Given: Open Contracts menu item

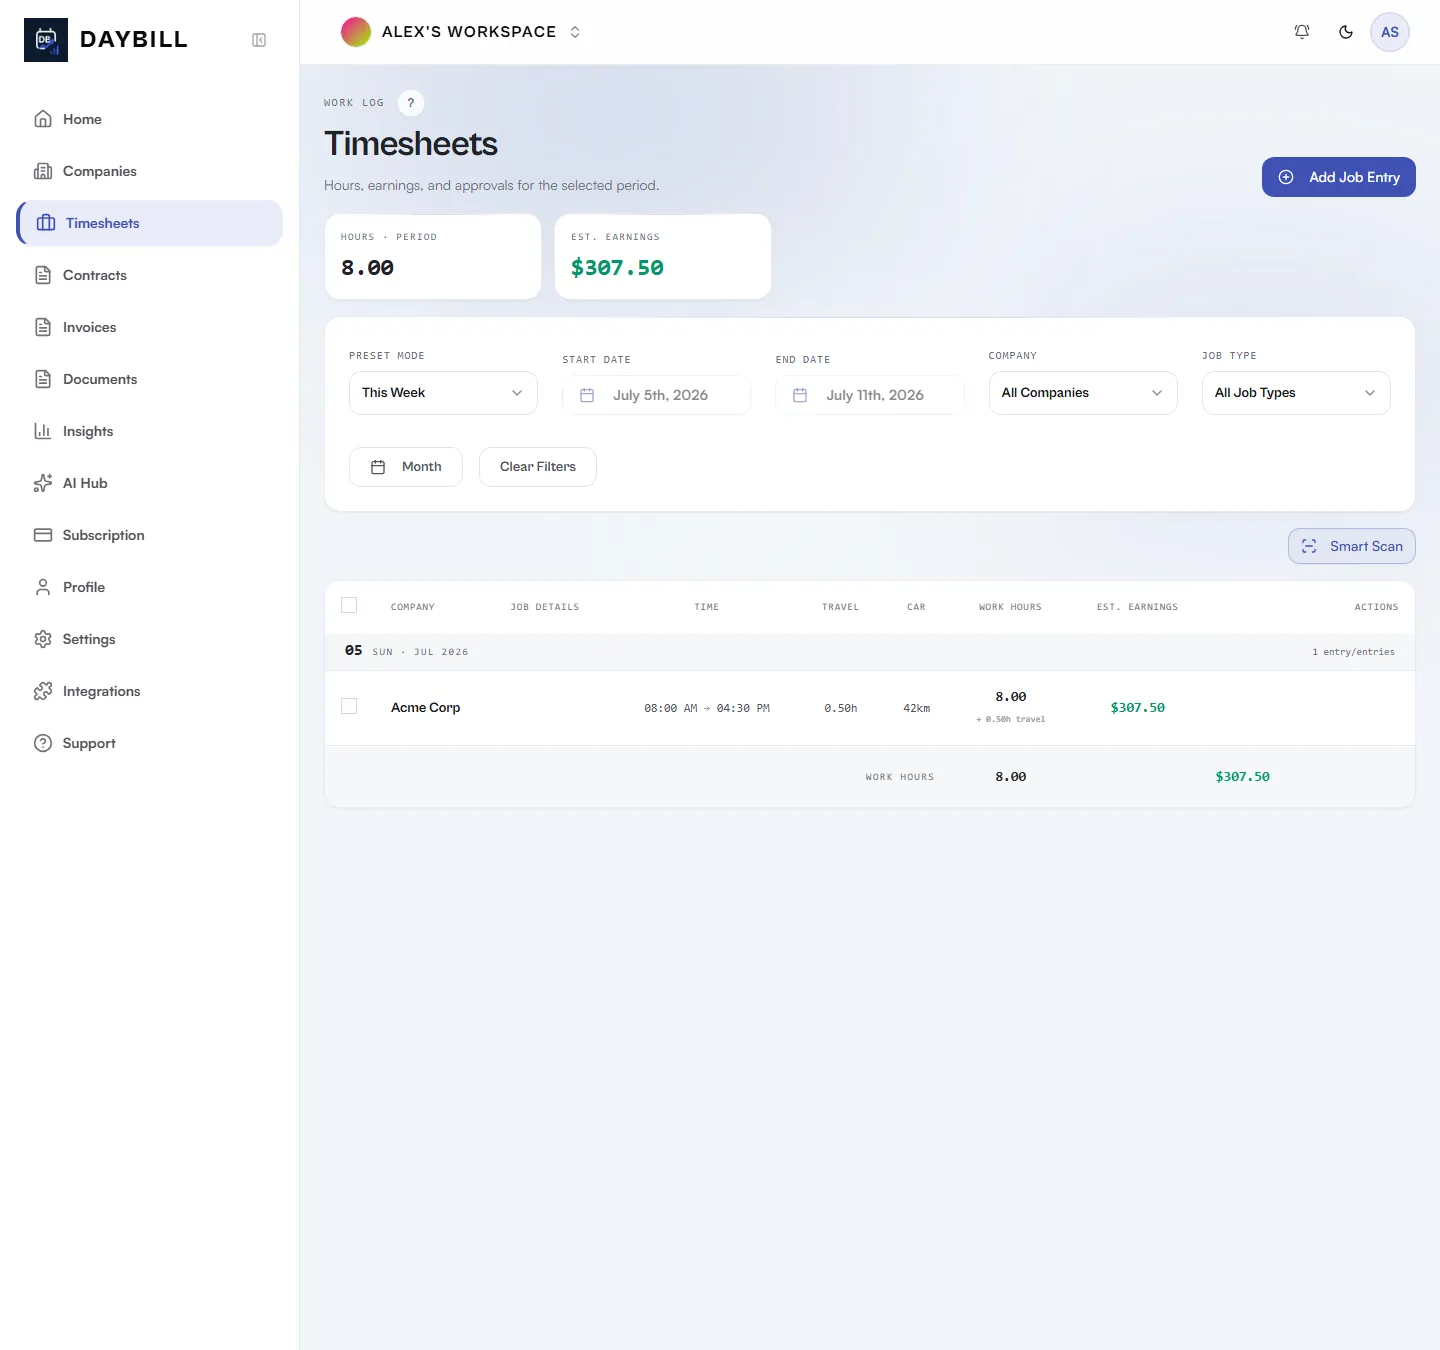Looking at the screenshot, I should click(x=150, y=275).
